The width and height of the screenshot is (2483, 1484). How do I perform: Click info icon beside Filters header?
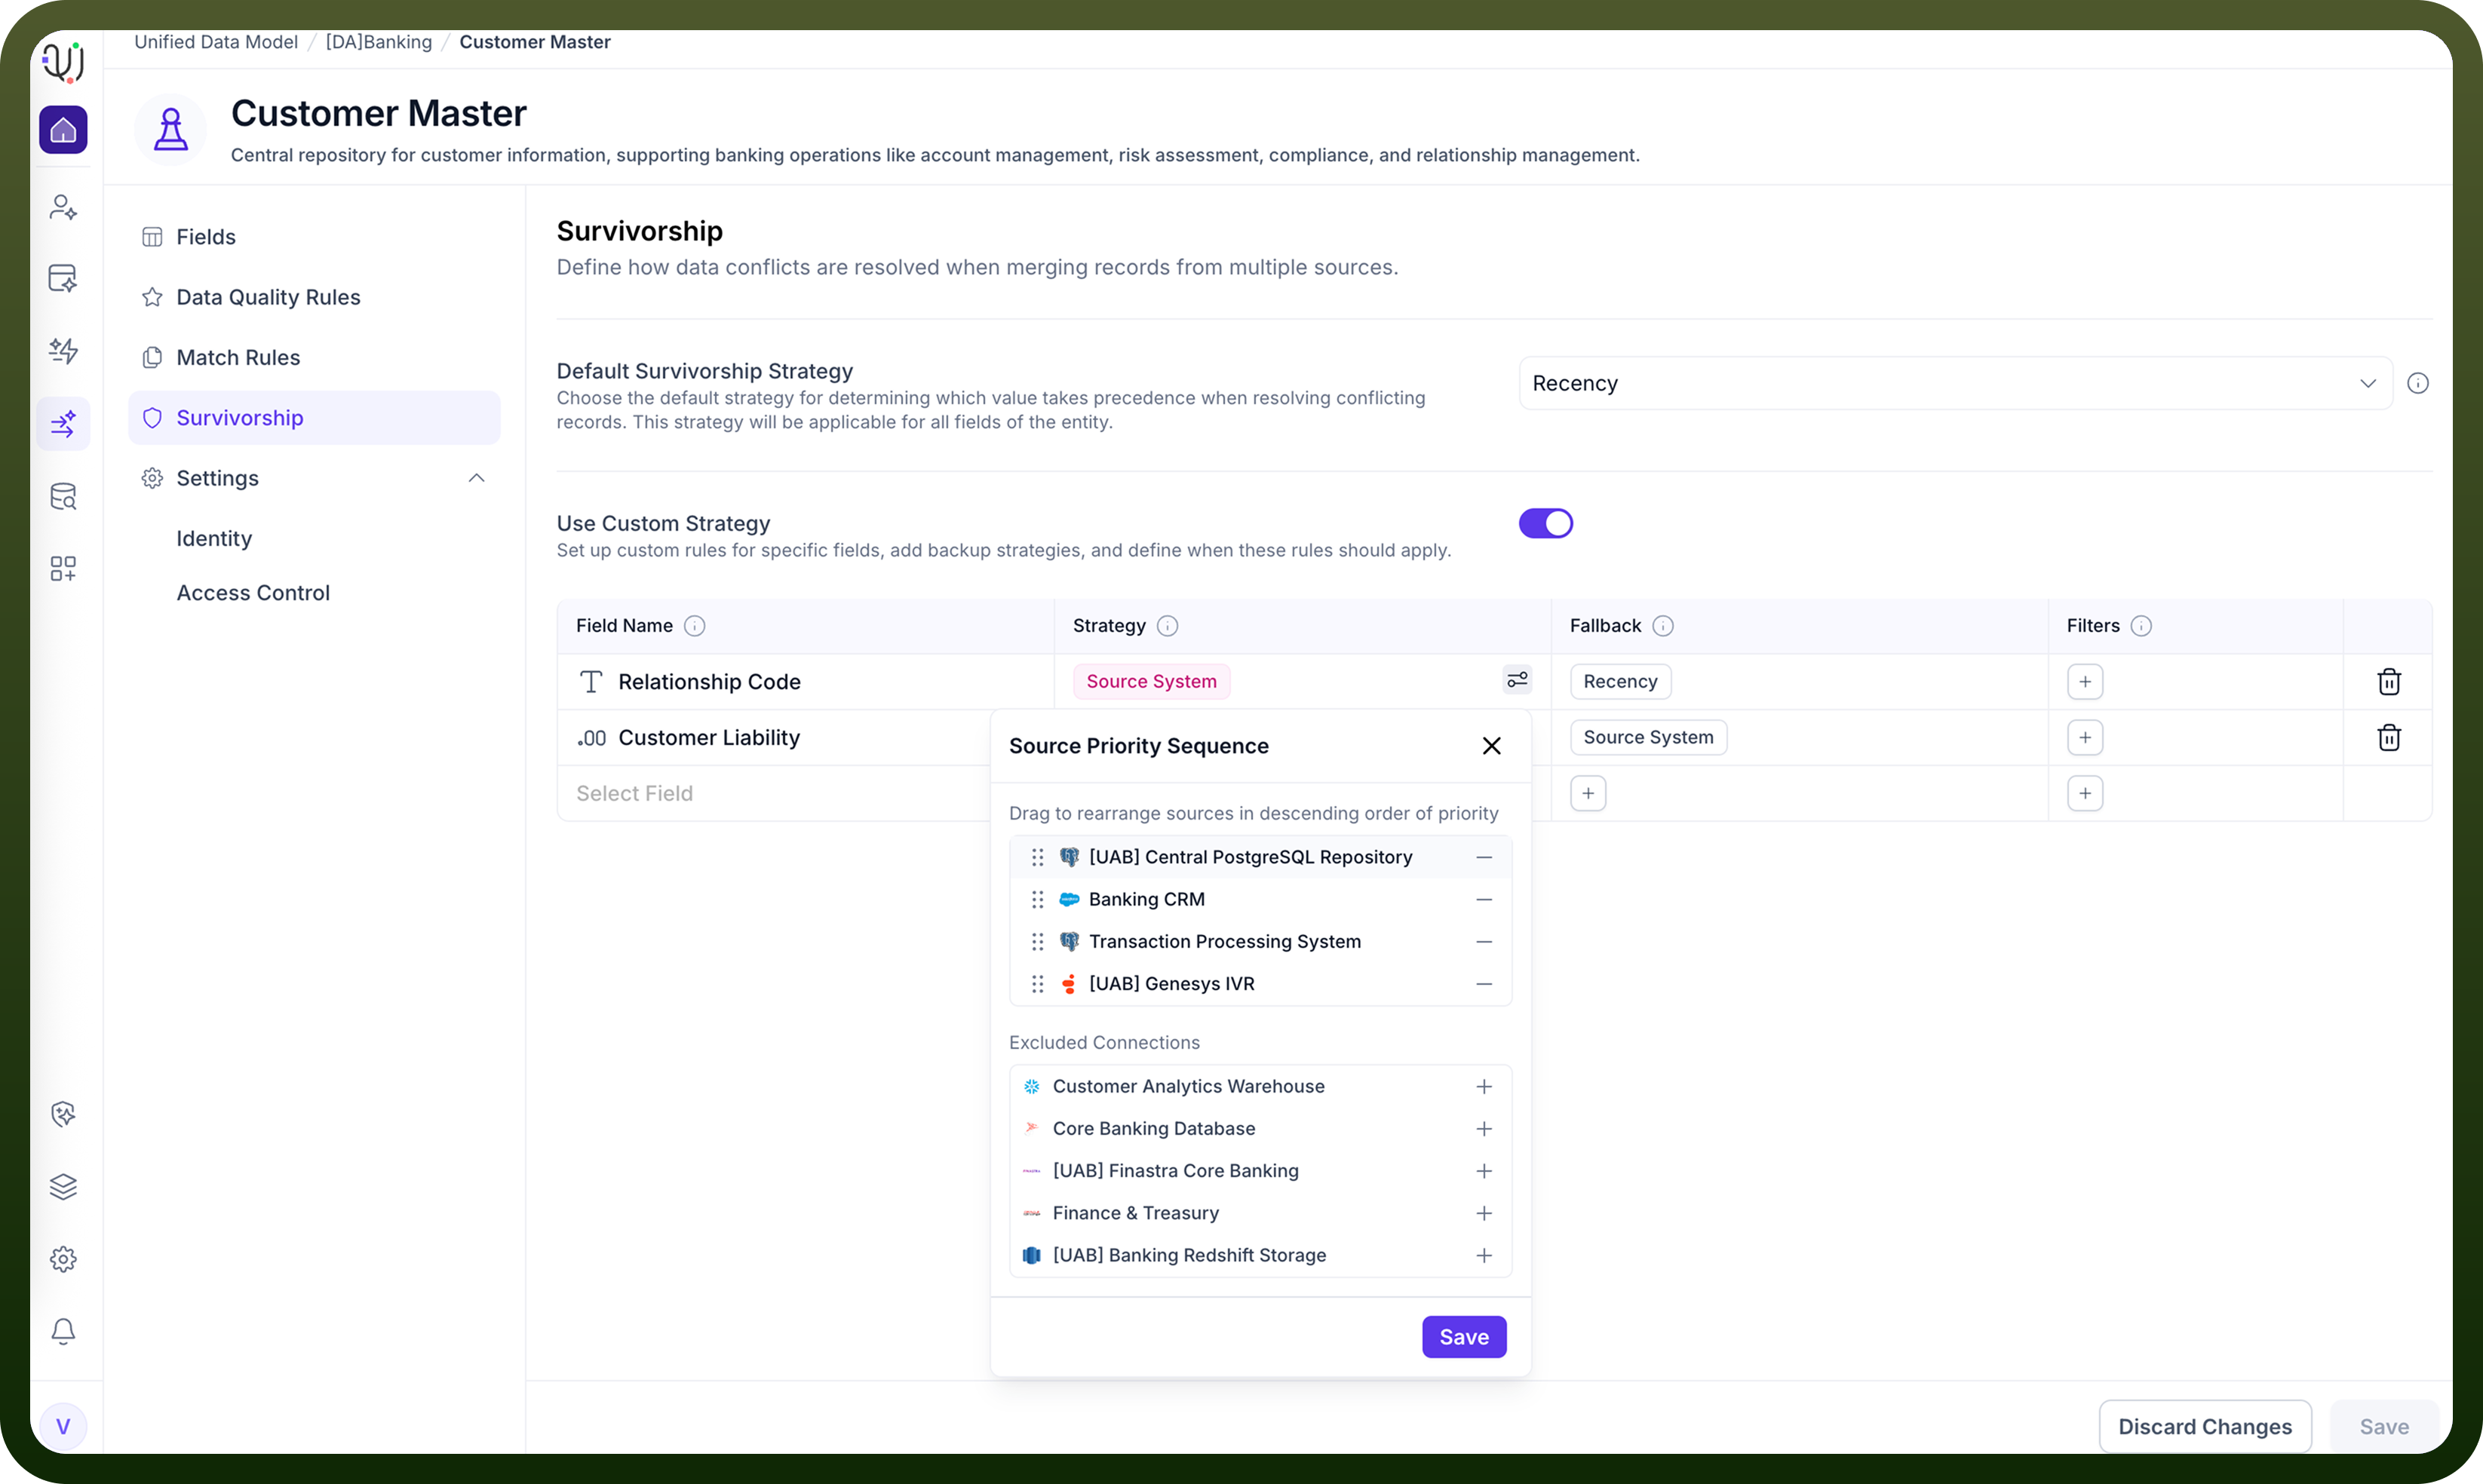tap(2141, 626)
